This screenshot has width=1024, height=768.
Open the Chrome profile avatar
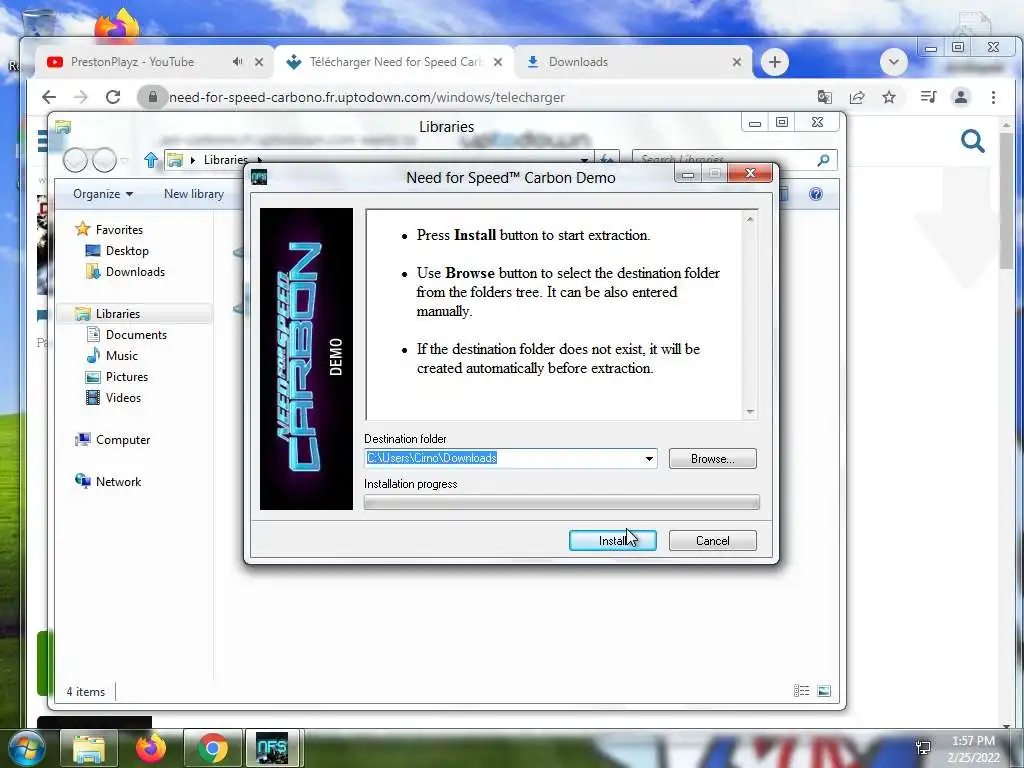point(961,97)
